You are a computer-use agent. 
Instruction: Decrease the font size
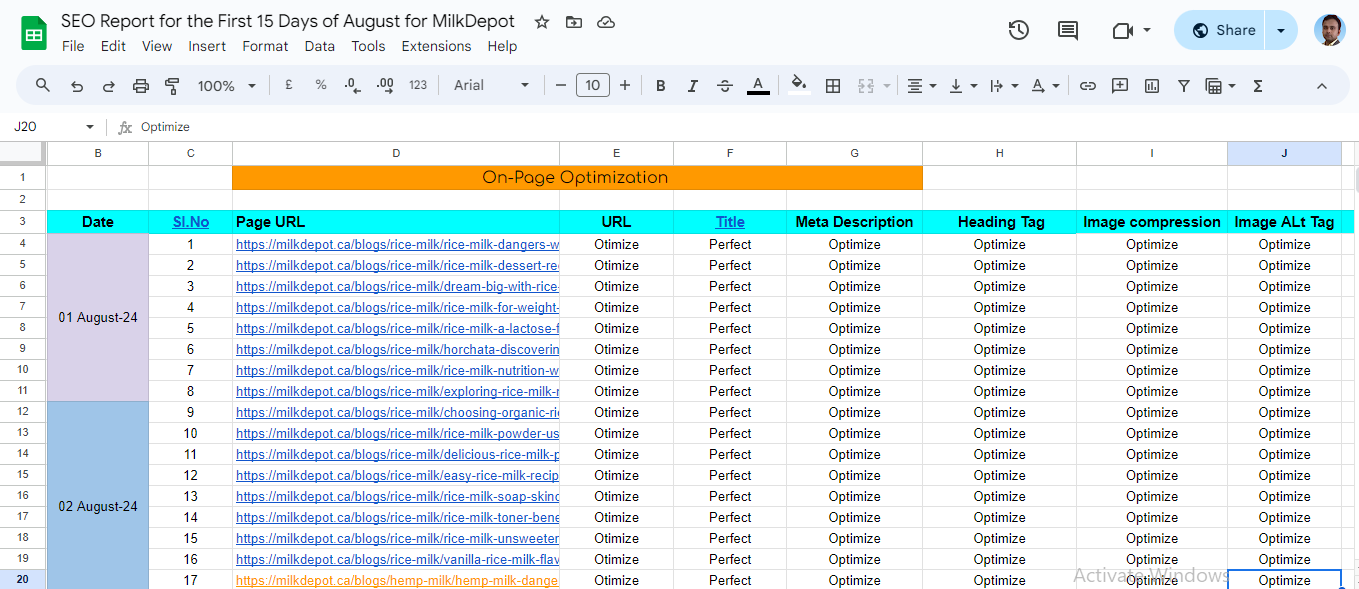[561, 86]
